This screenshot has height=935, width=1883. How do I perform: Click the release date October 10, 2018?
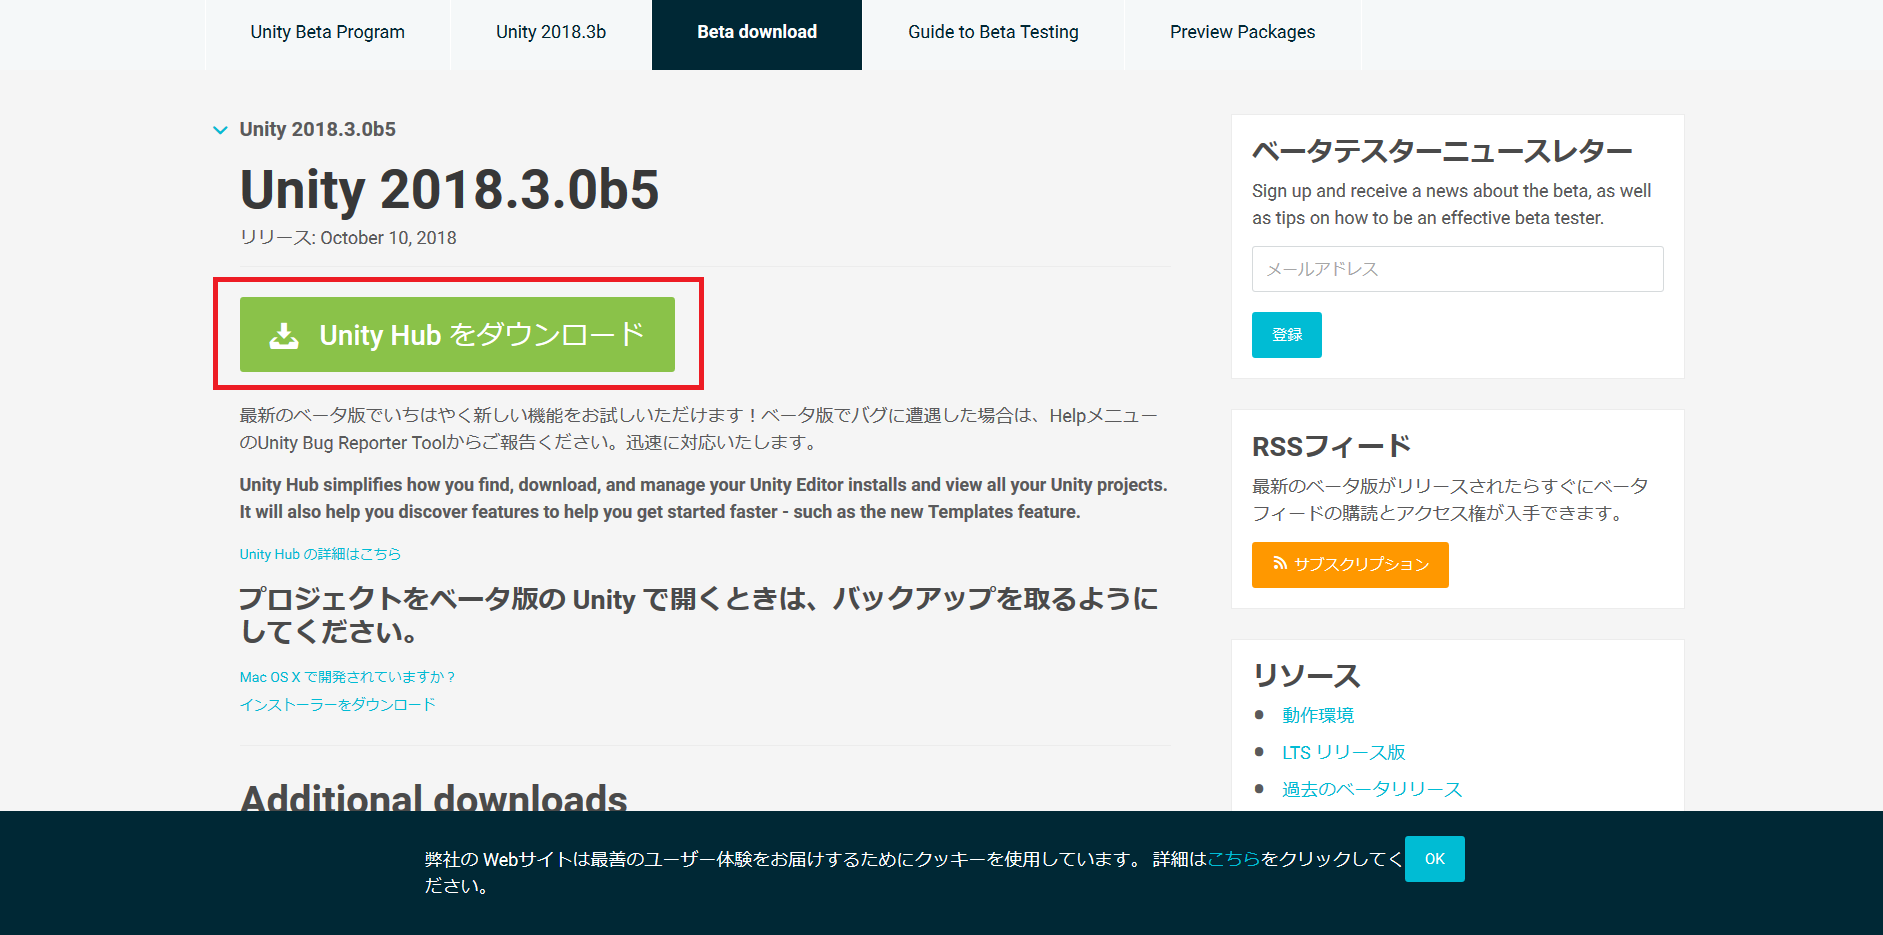(388, 238)
